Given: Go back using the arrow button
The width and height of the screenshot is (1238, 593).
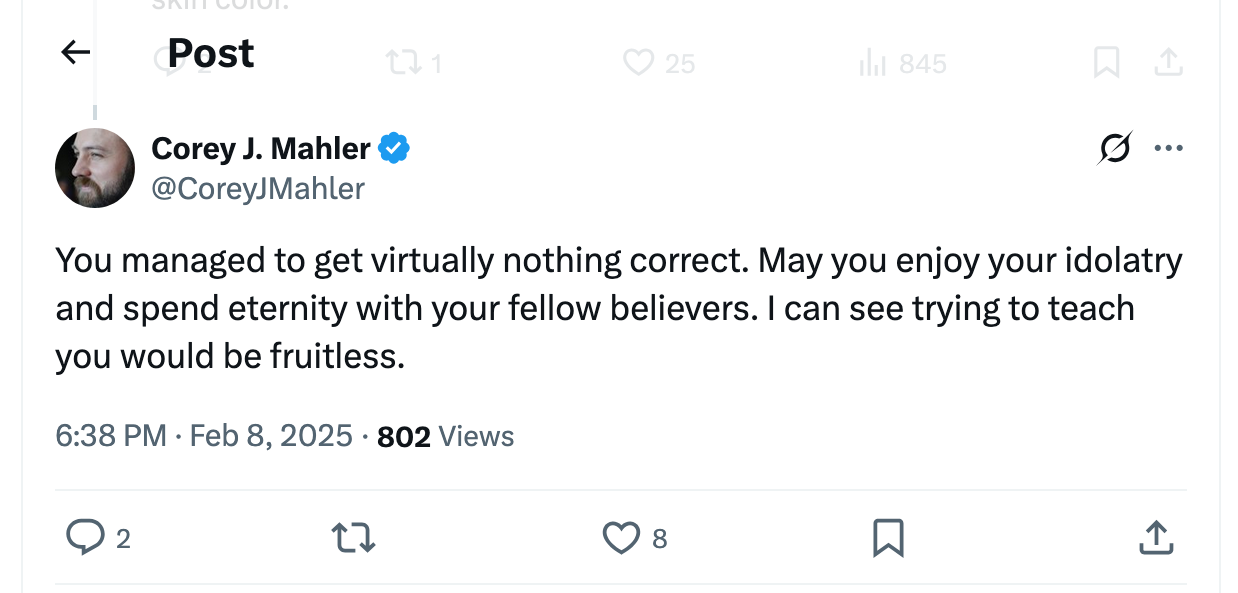Looking at the screenshot, I should (x=73, y=52).
